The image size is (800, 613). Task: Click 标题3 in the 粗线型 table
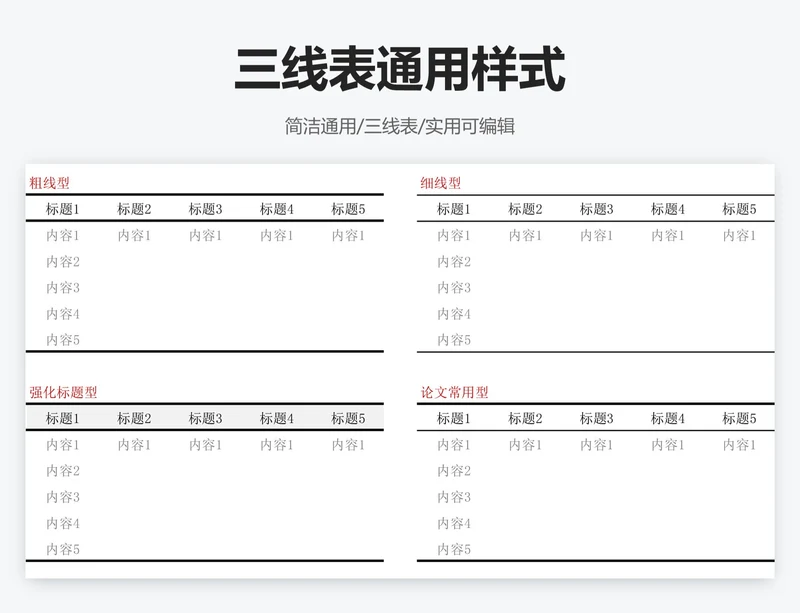pyautogui.click(x=206, y=209)
